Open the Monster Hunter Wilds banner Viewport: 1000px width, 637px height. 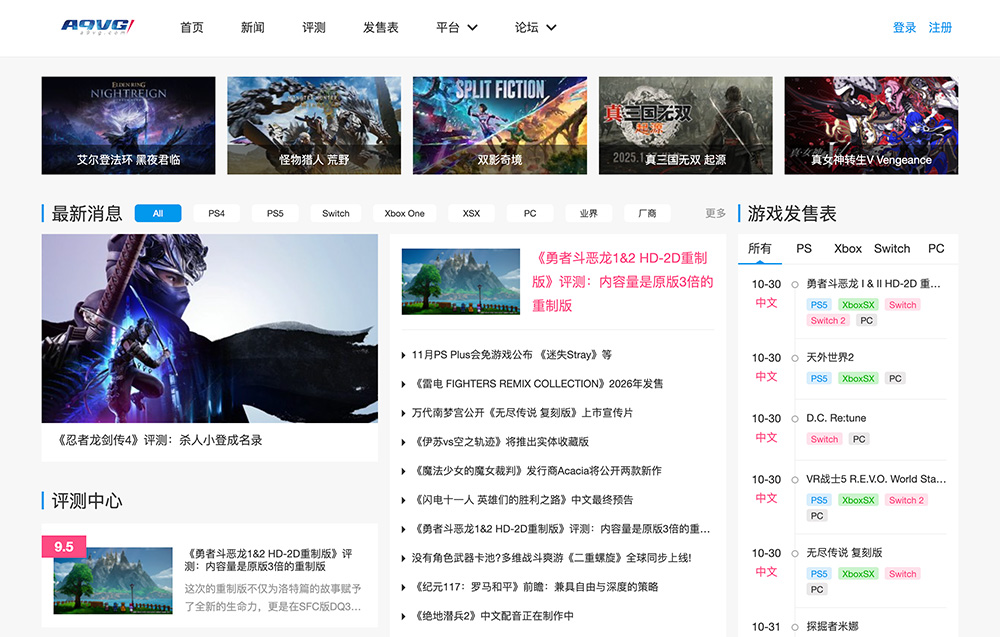(x=314, y=125)
